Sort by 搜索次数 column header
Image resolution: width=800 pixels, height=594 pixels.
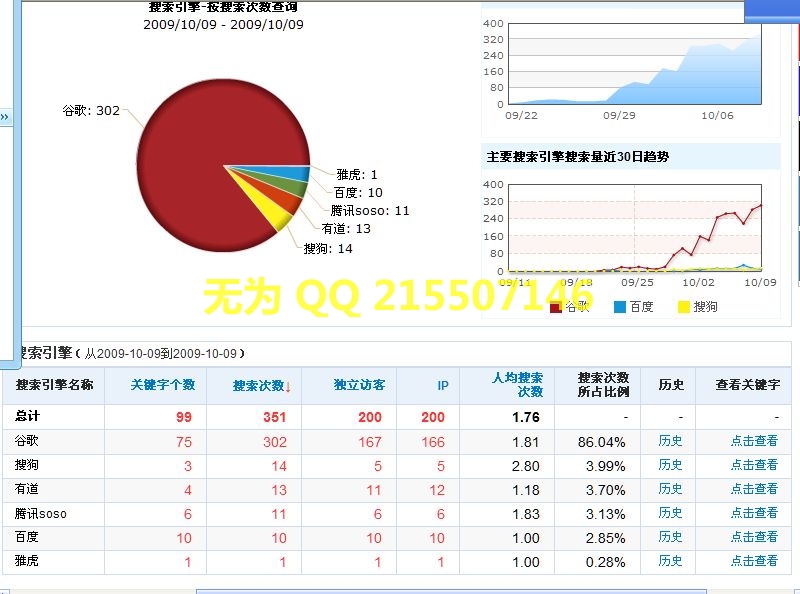click(262, 386)
